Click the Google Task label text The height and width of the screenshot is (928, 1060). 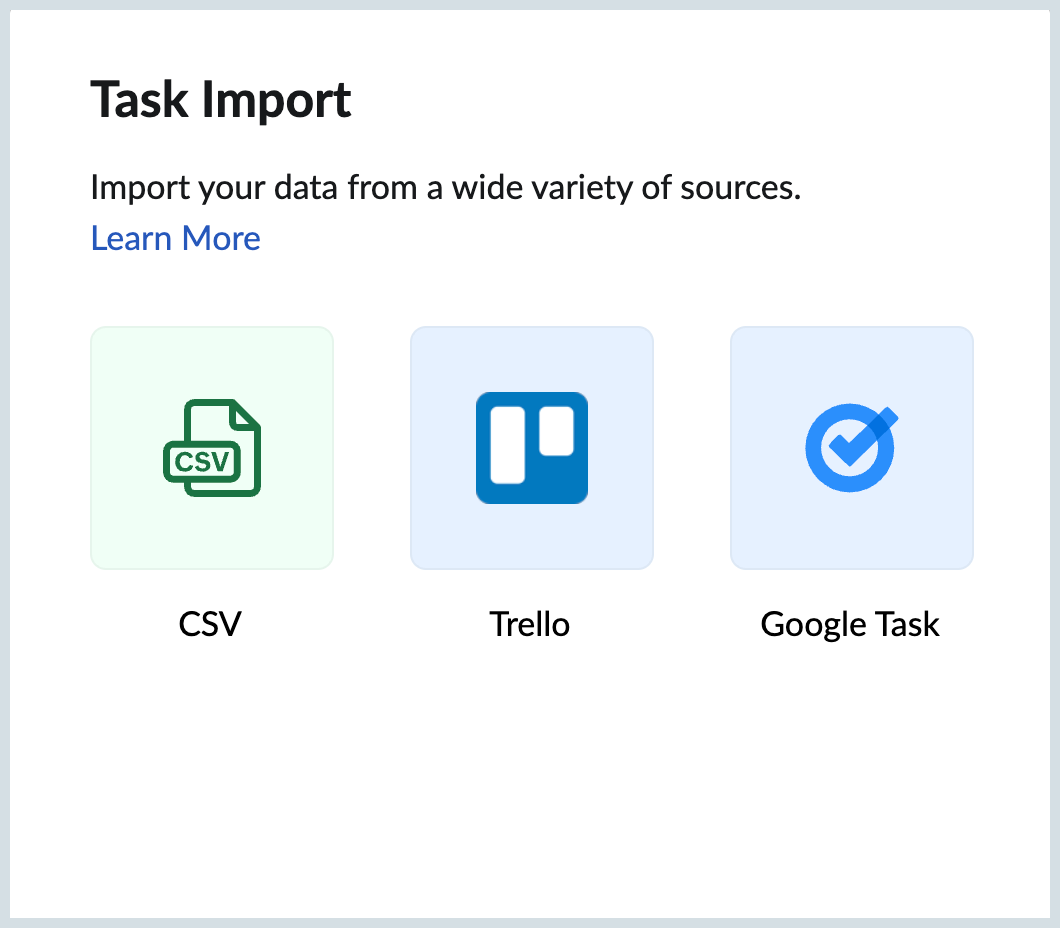[849, 623]
